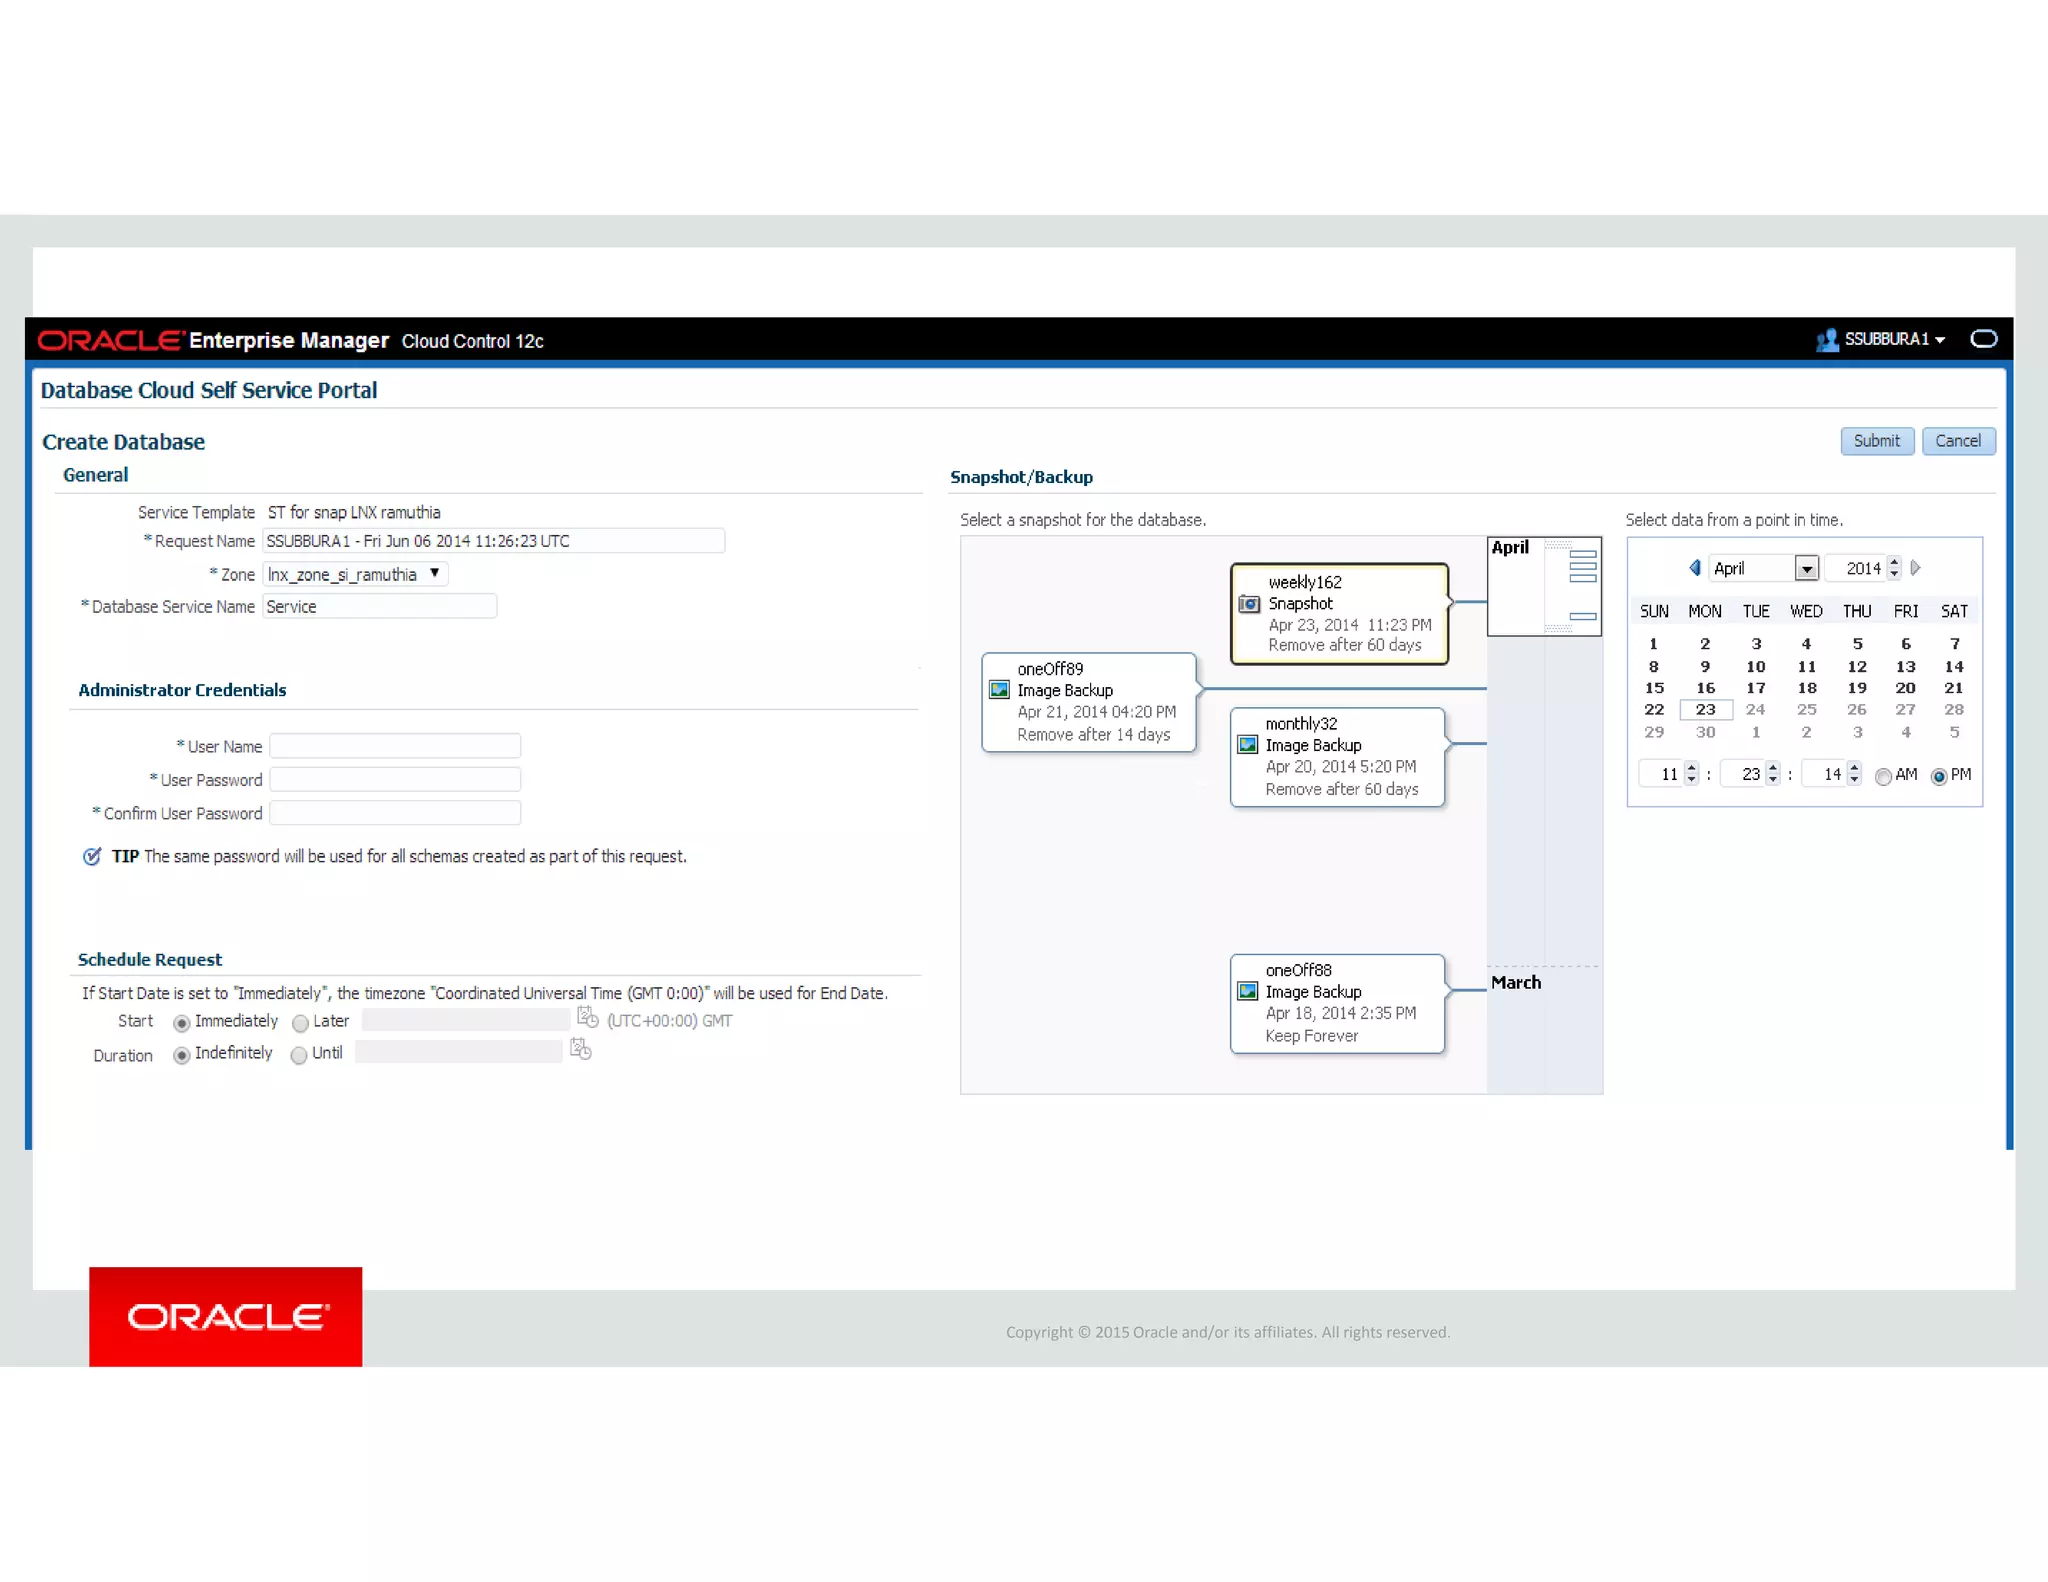Click the oneOff88 image backup icon
This screenshot has width=2048, height=1582.
1247,991
